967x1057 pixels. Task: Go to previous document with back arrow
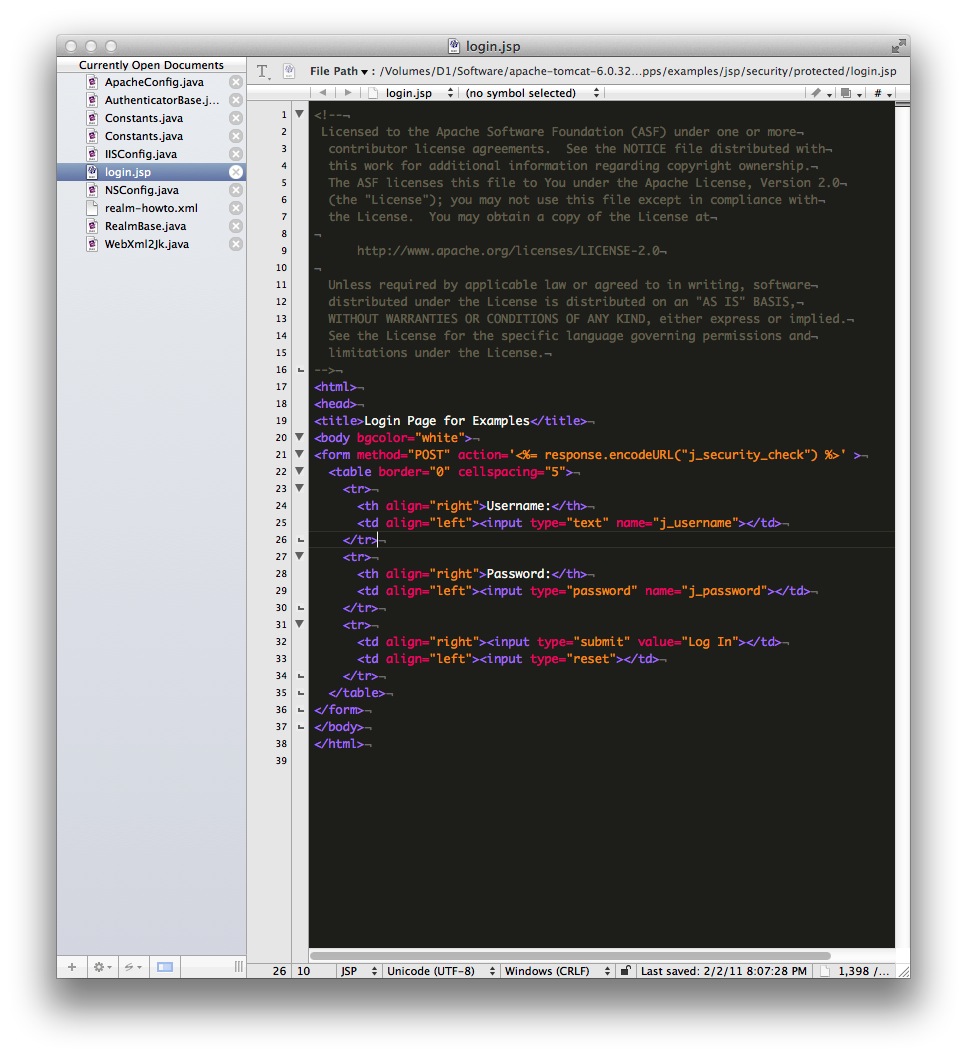(x=323, y=92)
